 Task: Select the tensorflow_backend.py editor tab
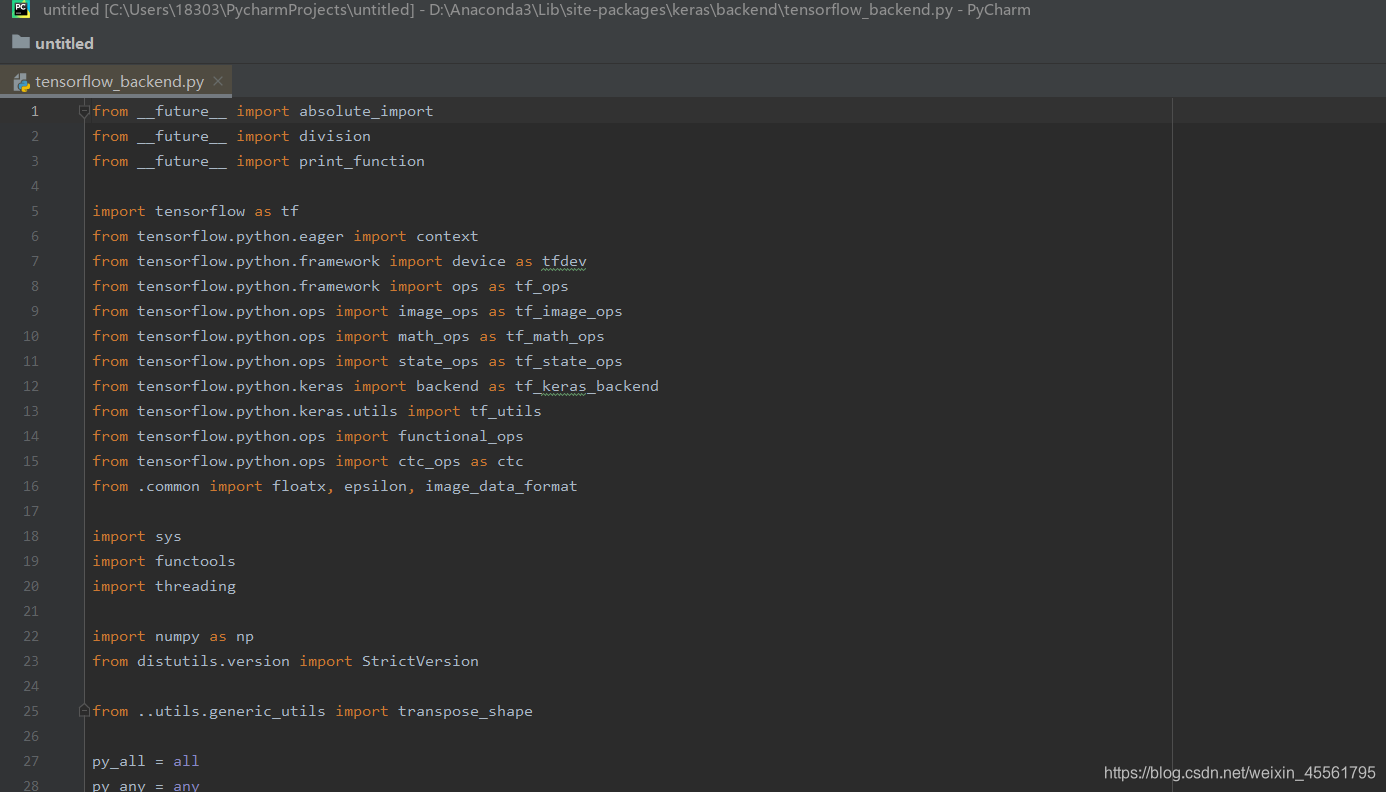[x=120, y=81]
